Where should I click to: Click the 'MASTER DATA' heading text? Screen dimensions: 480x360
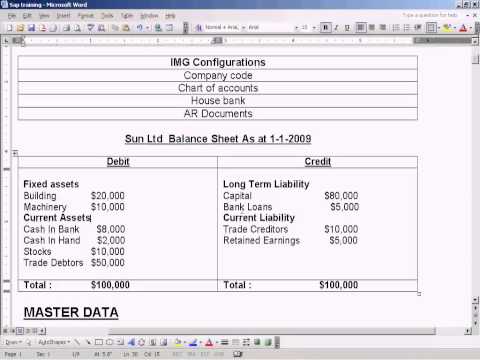(71, 313)
